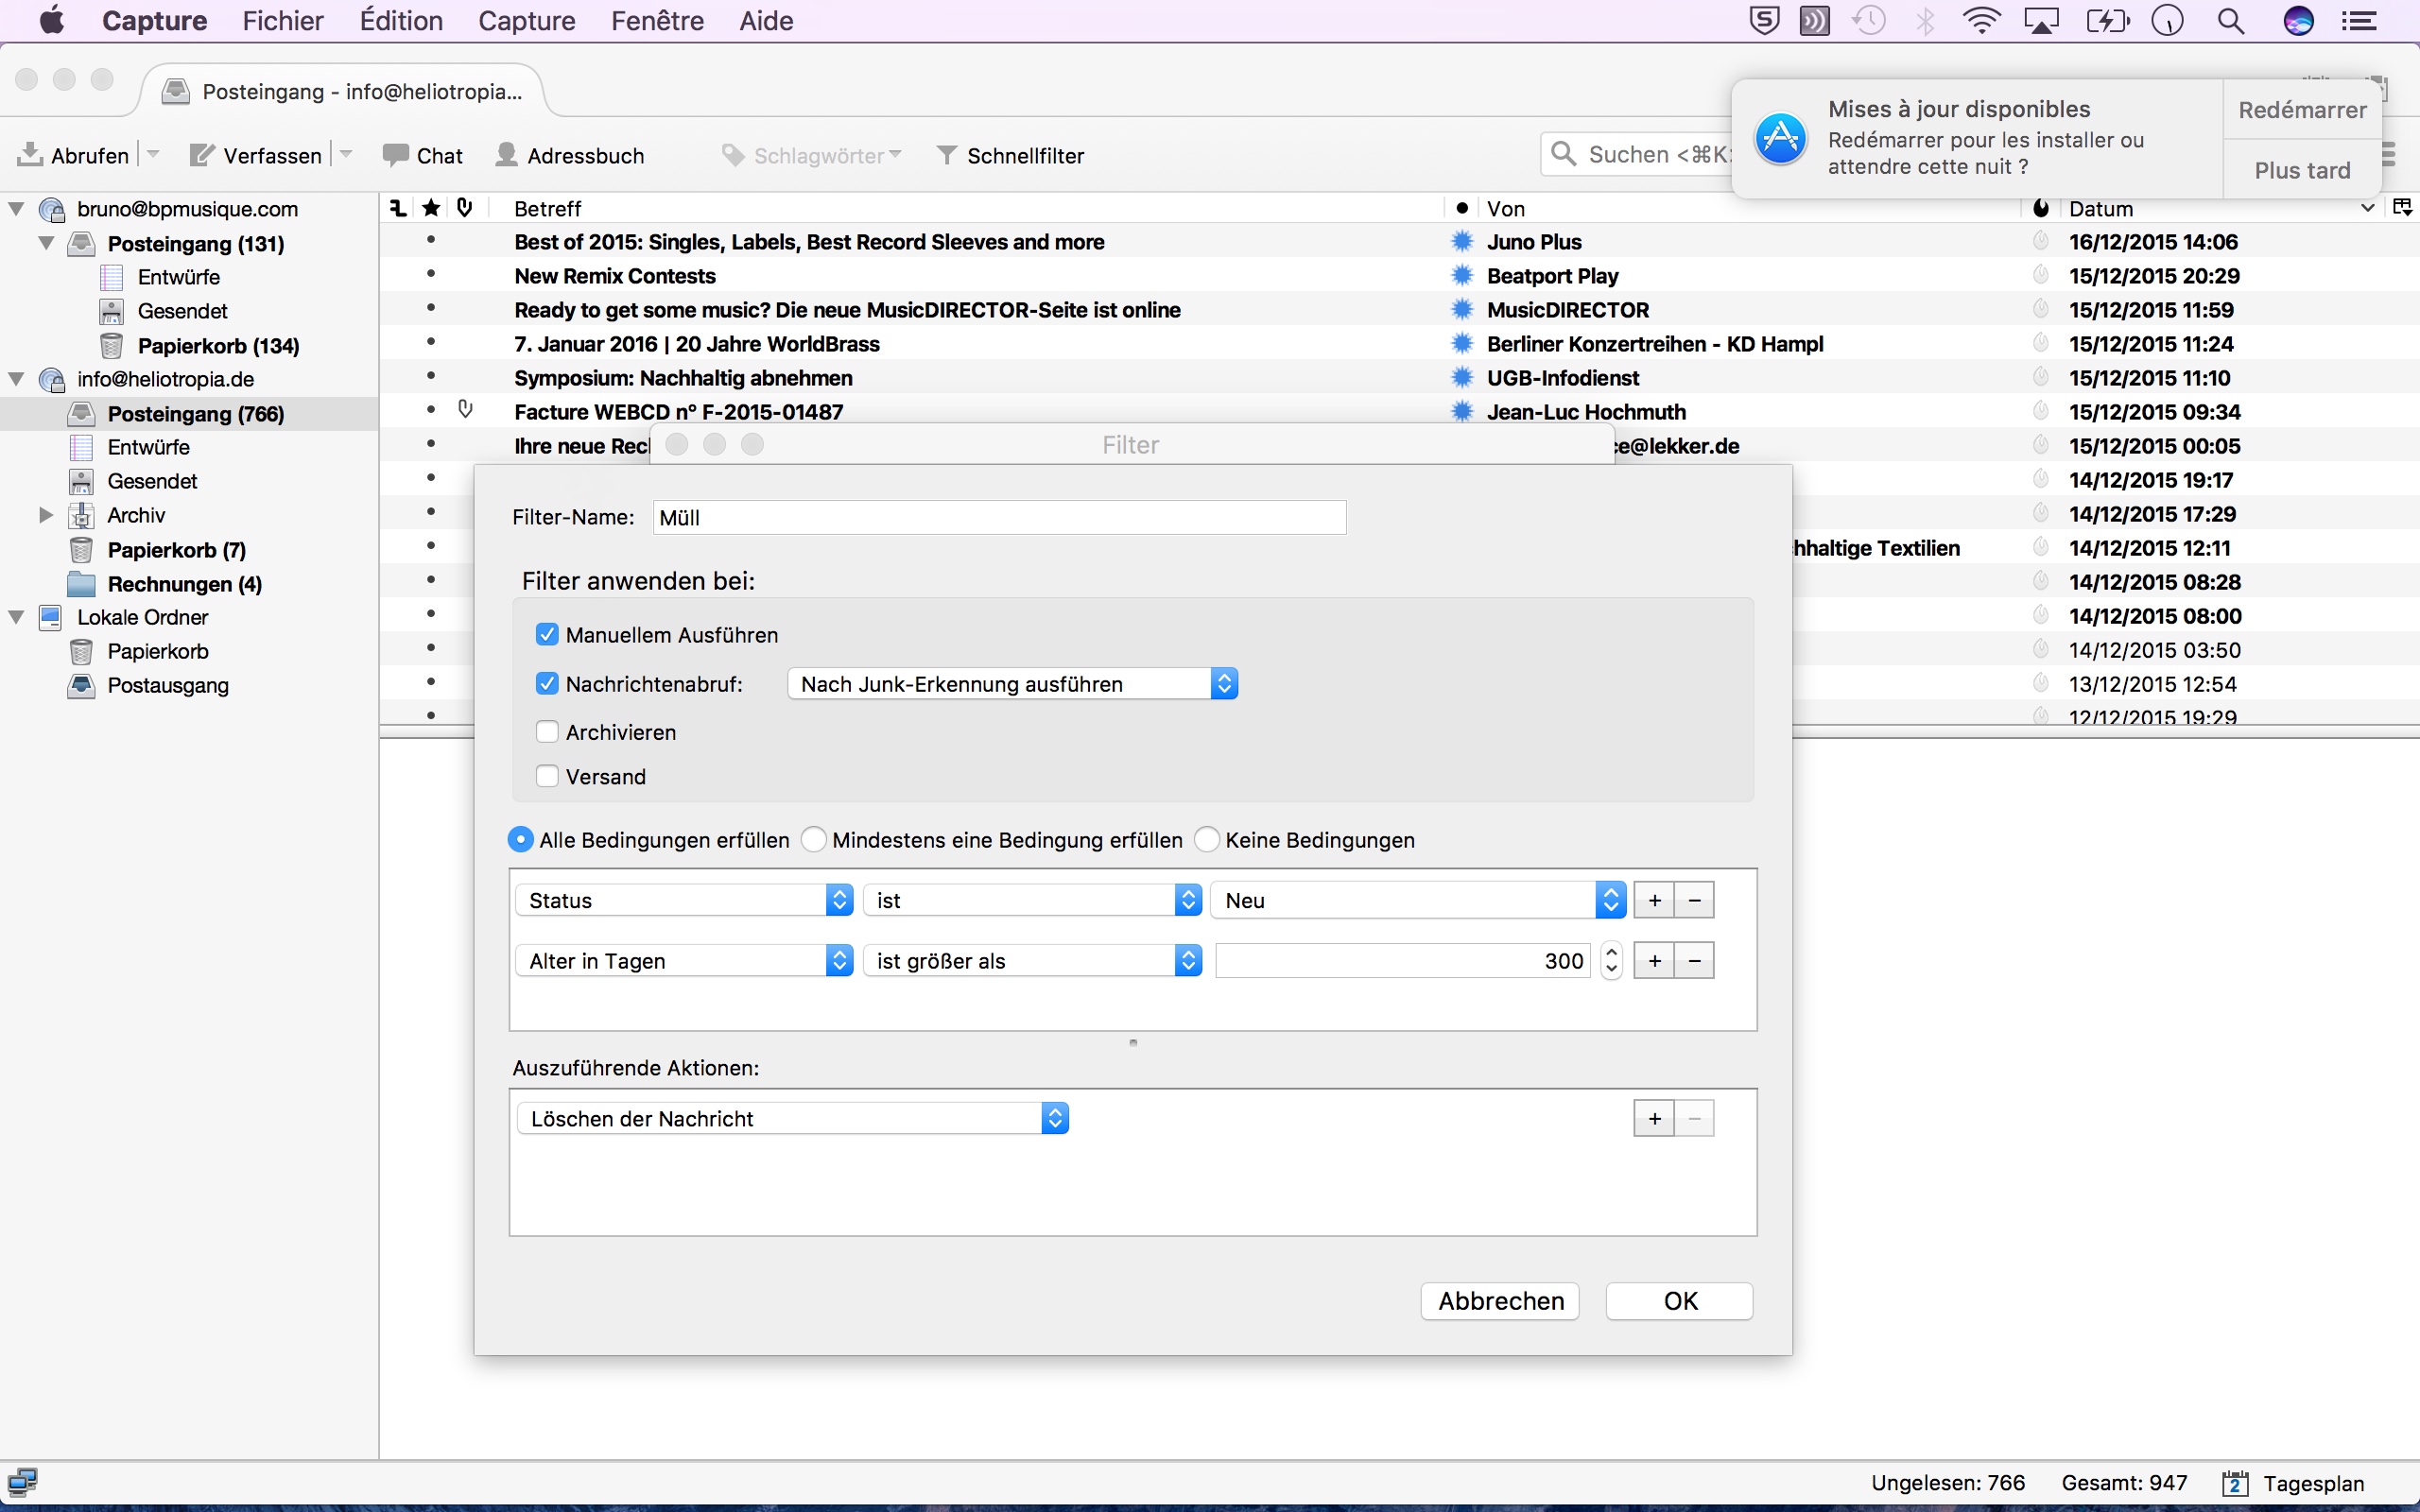Click the App Store update notification icon
The image size is (2420, 1512).
point(1781,139)
